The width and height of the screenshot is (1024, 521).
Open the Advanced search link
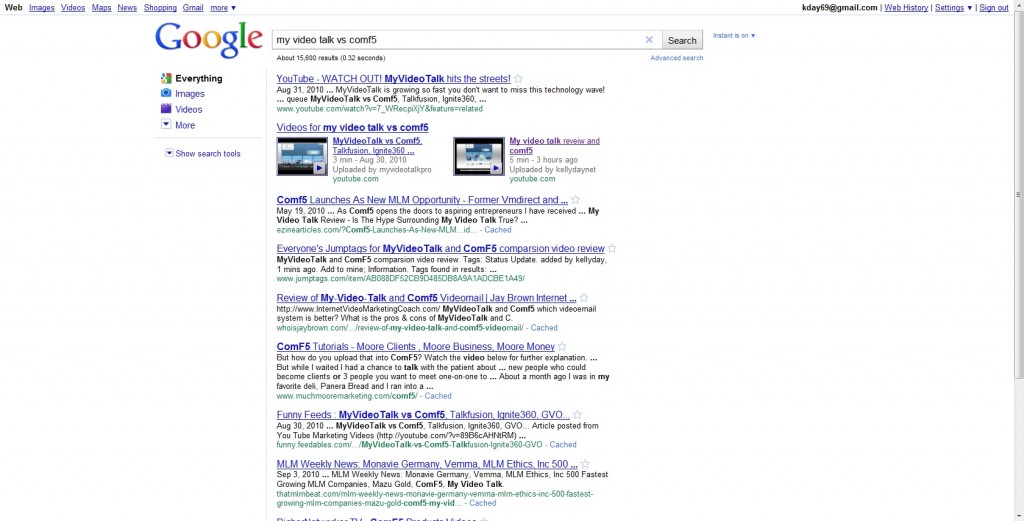677,58
